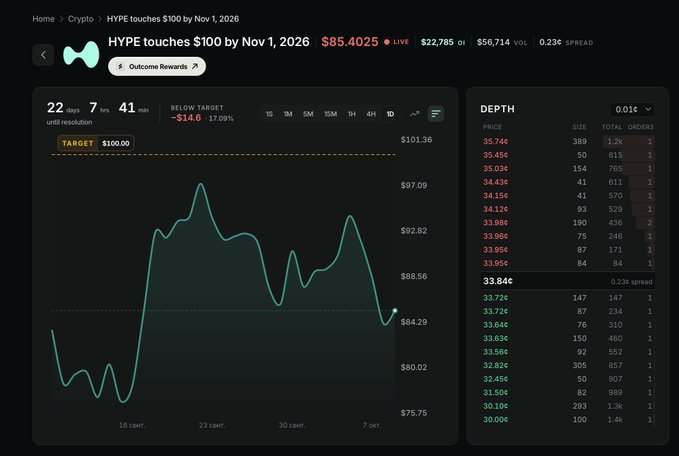Viewport: 679px width, 456px height.
Task: Open Outcome Rewards link
Action: tap(157, 67)
